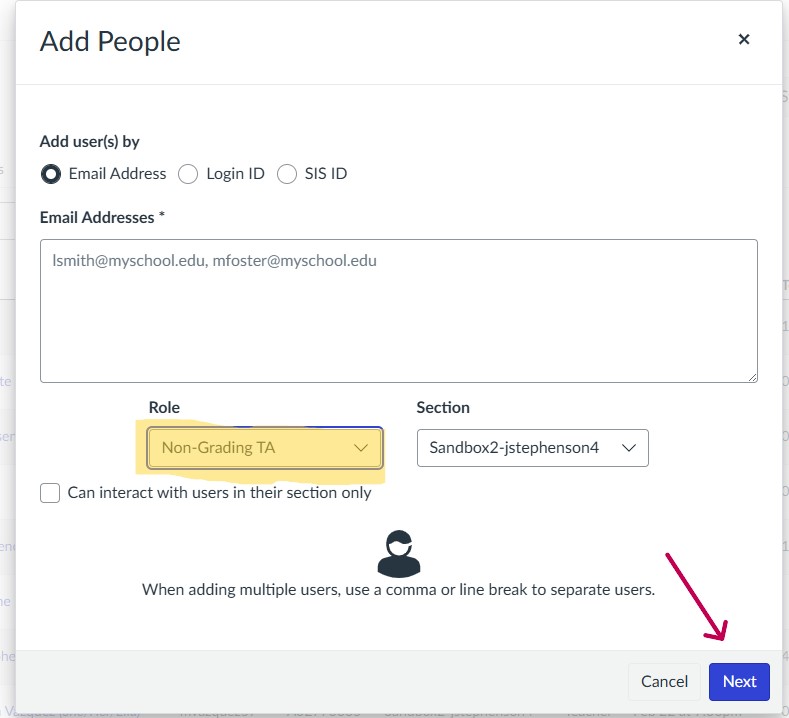This screenshot has height=718, width=789.
Task: Click the 'Add People' dialog heading
Action: tap(110, 42)
